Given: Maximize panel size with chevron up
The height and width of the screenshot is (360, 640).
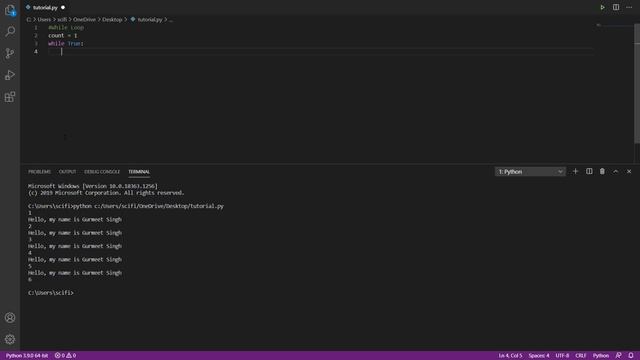Looking at the screenshot, I should point(616,171).
